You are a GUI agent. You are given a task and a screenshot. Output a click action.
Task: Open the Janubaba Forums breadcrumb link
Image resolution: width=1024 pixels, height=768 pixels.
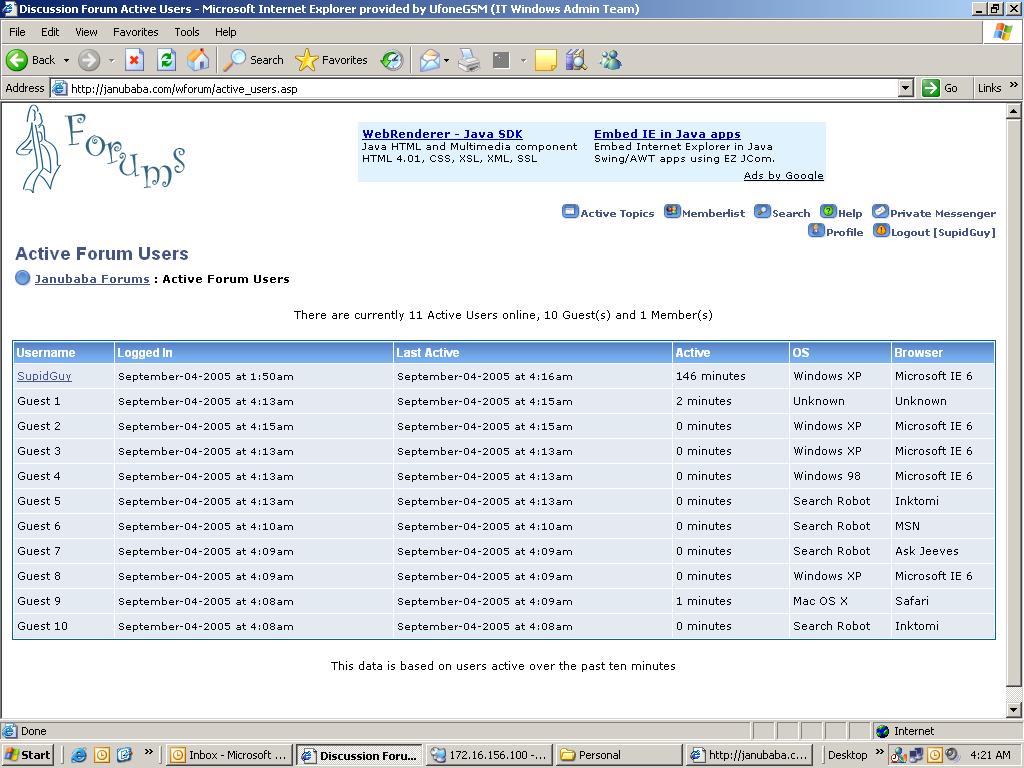pos(92,279)
